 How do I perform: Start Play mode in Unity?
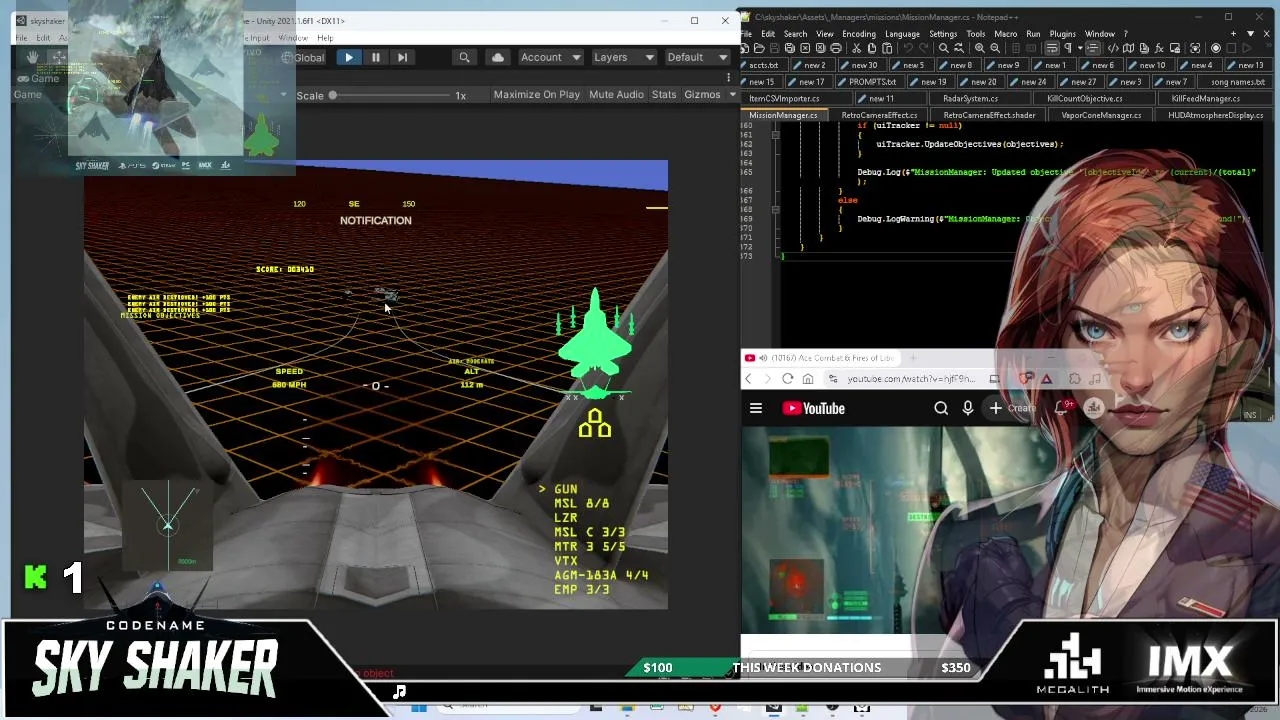348,57
